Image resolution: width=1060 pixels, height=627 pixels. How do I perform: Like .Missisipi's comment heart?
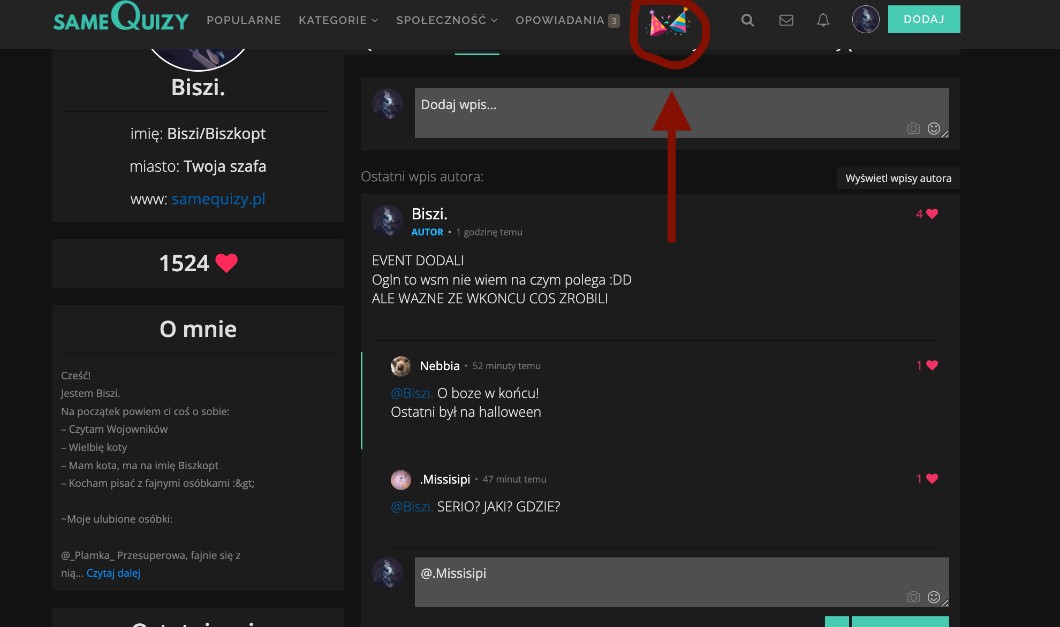932,479
